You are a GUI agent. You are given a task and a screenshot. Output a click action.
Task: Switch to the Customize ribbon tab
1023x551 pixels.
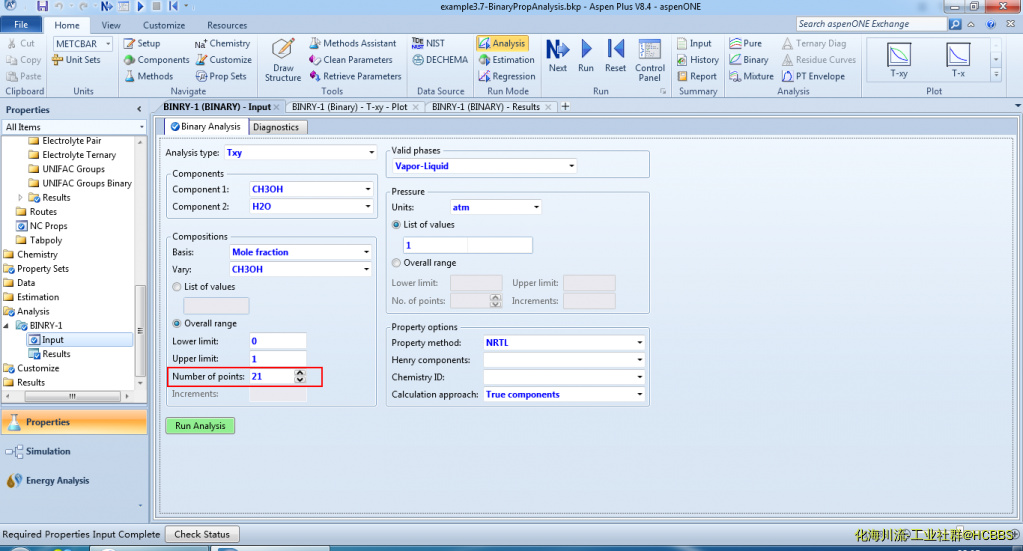point(164,25)
